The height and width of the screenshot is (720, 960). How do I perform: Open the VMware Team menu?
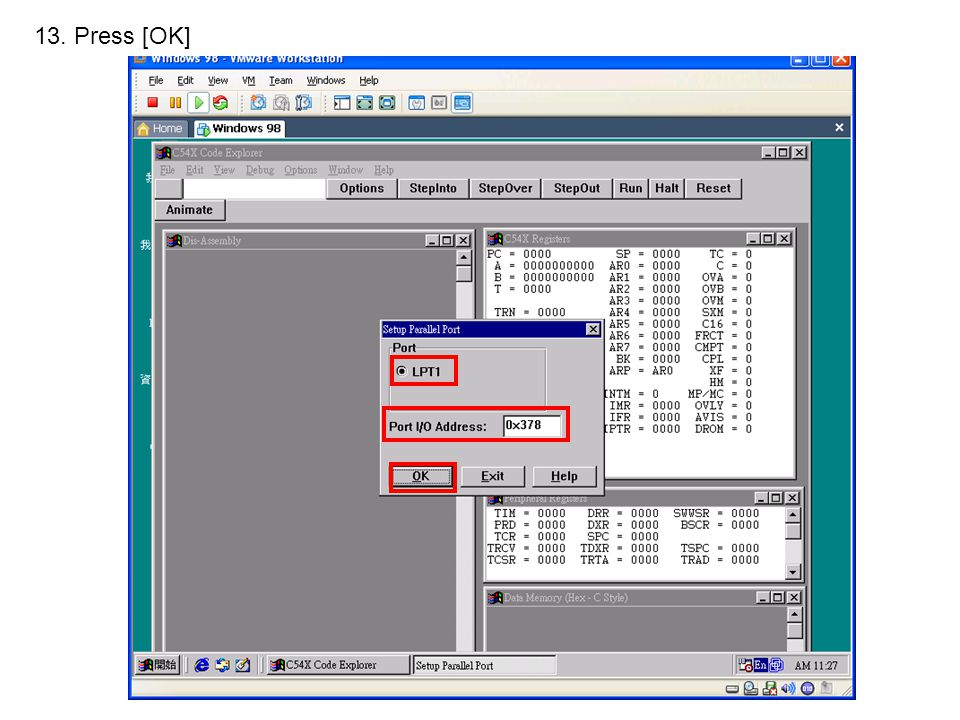(x=280, y=80)
